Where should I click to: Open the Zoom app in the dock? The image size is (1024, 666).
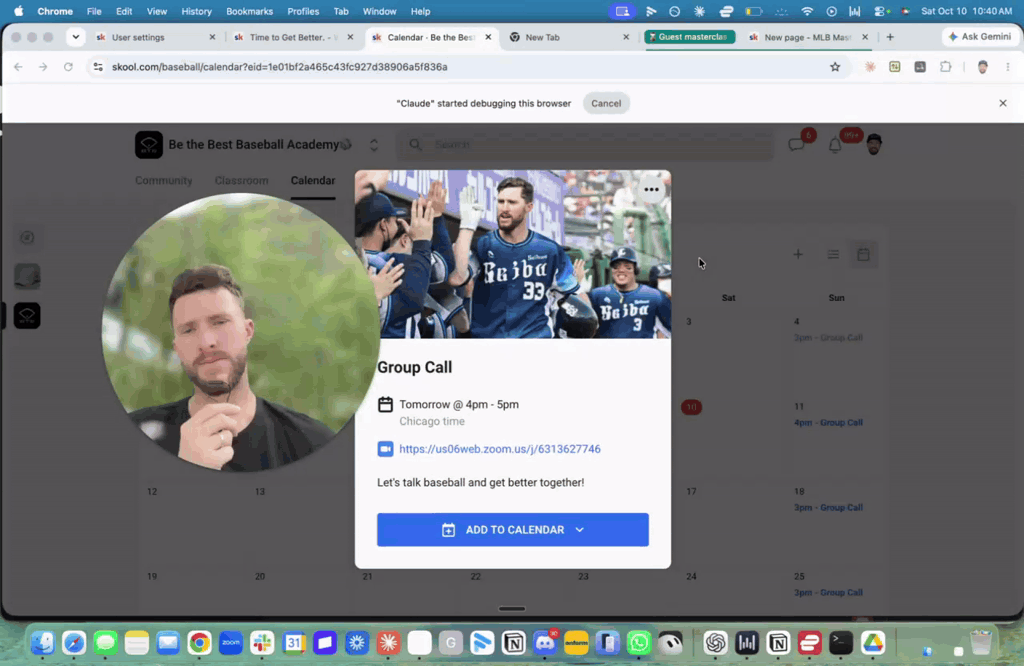(x=231, y=643)
